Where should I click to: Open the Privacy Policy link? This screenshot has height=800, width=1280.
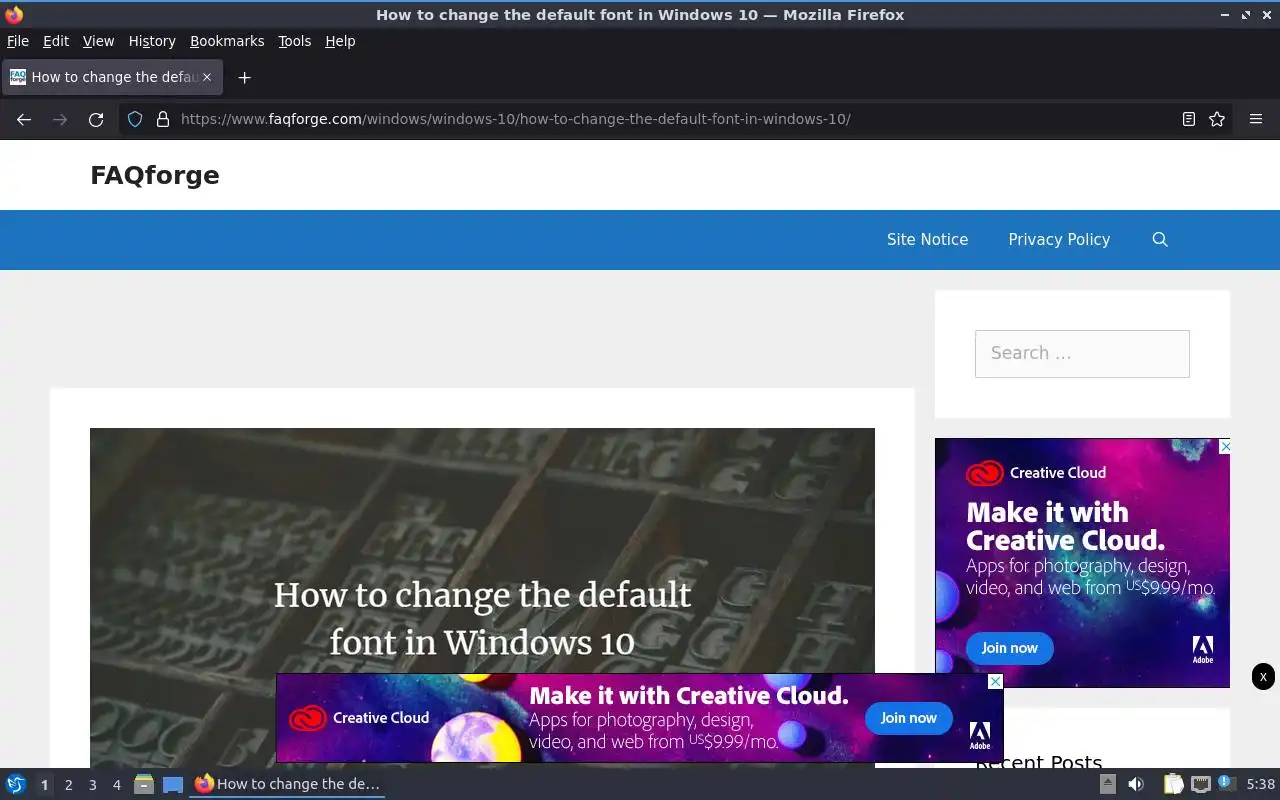click(1059, 239)
